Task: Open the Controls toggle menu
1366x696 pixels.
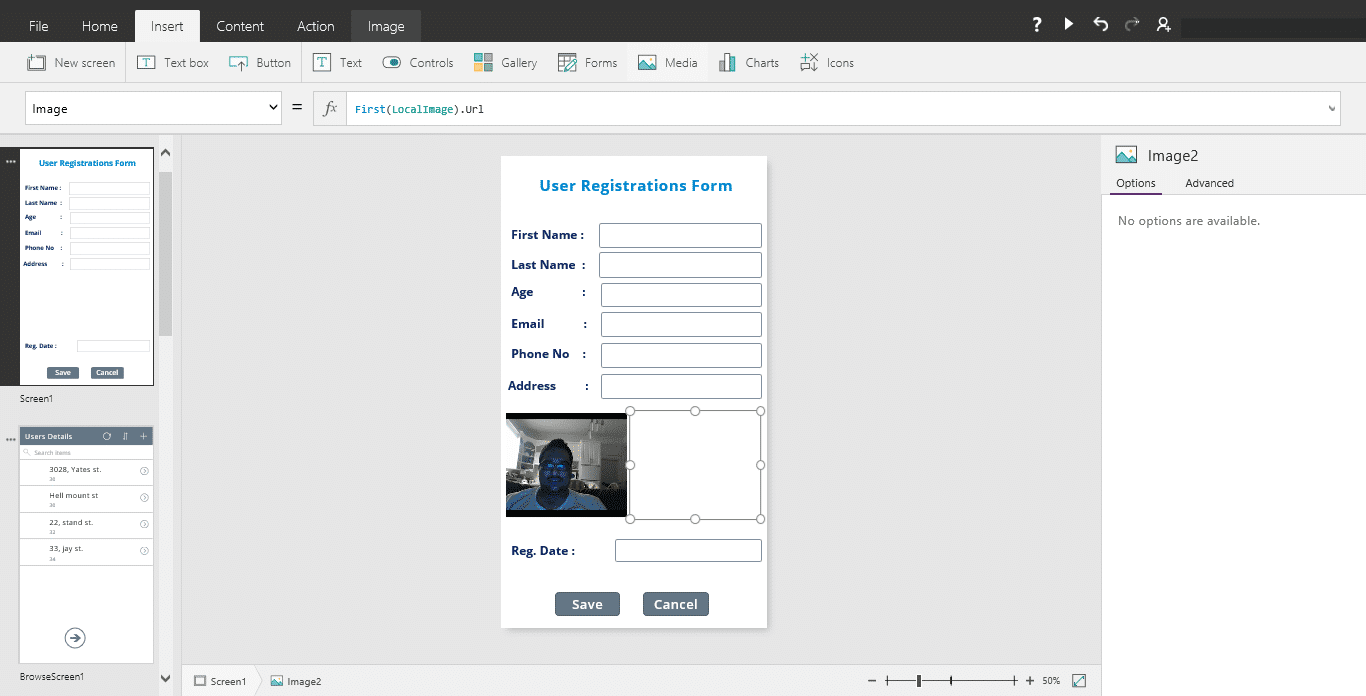Action: pyautogui.click(x=417, y=62)
